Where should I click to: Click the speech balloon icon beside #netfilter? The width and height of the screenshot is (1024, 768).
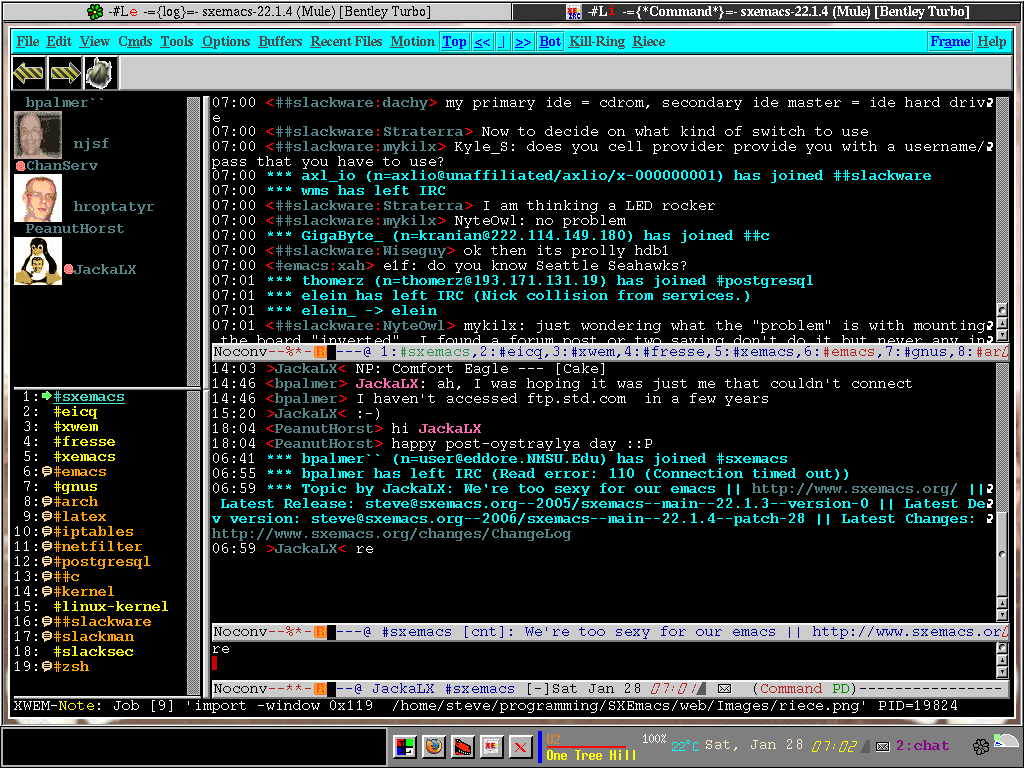(47, 547)
